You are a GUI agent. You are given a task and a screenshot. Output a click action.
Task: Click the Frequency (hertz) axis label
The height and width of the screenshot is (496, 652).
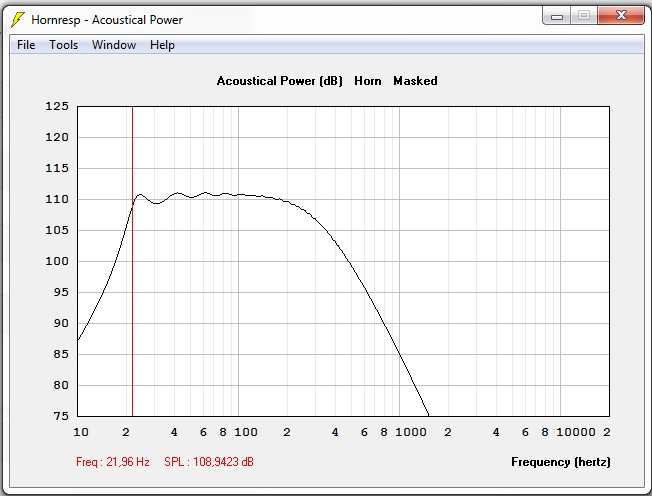click(561, 462)
